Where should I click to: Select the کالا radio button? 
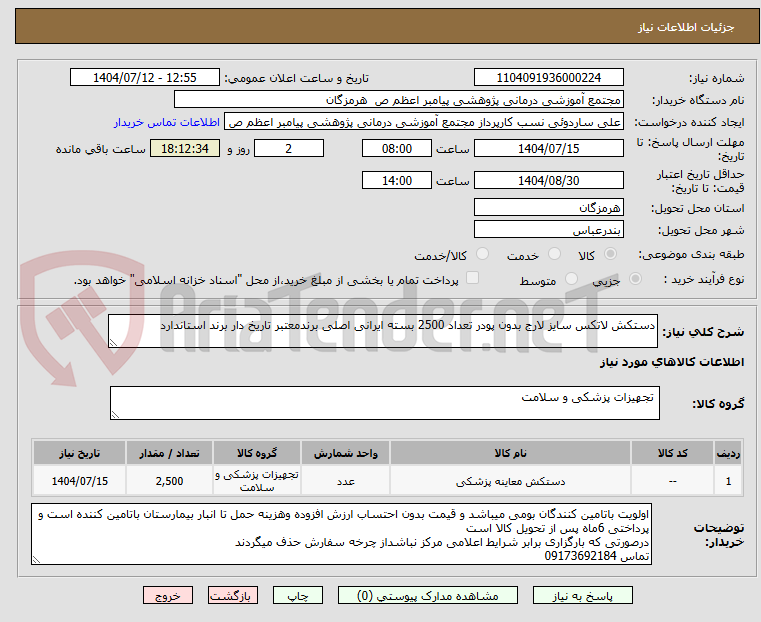(x=611, y=254)
